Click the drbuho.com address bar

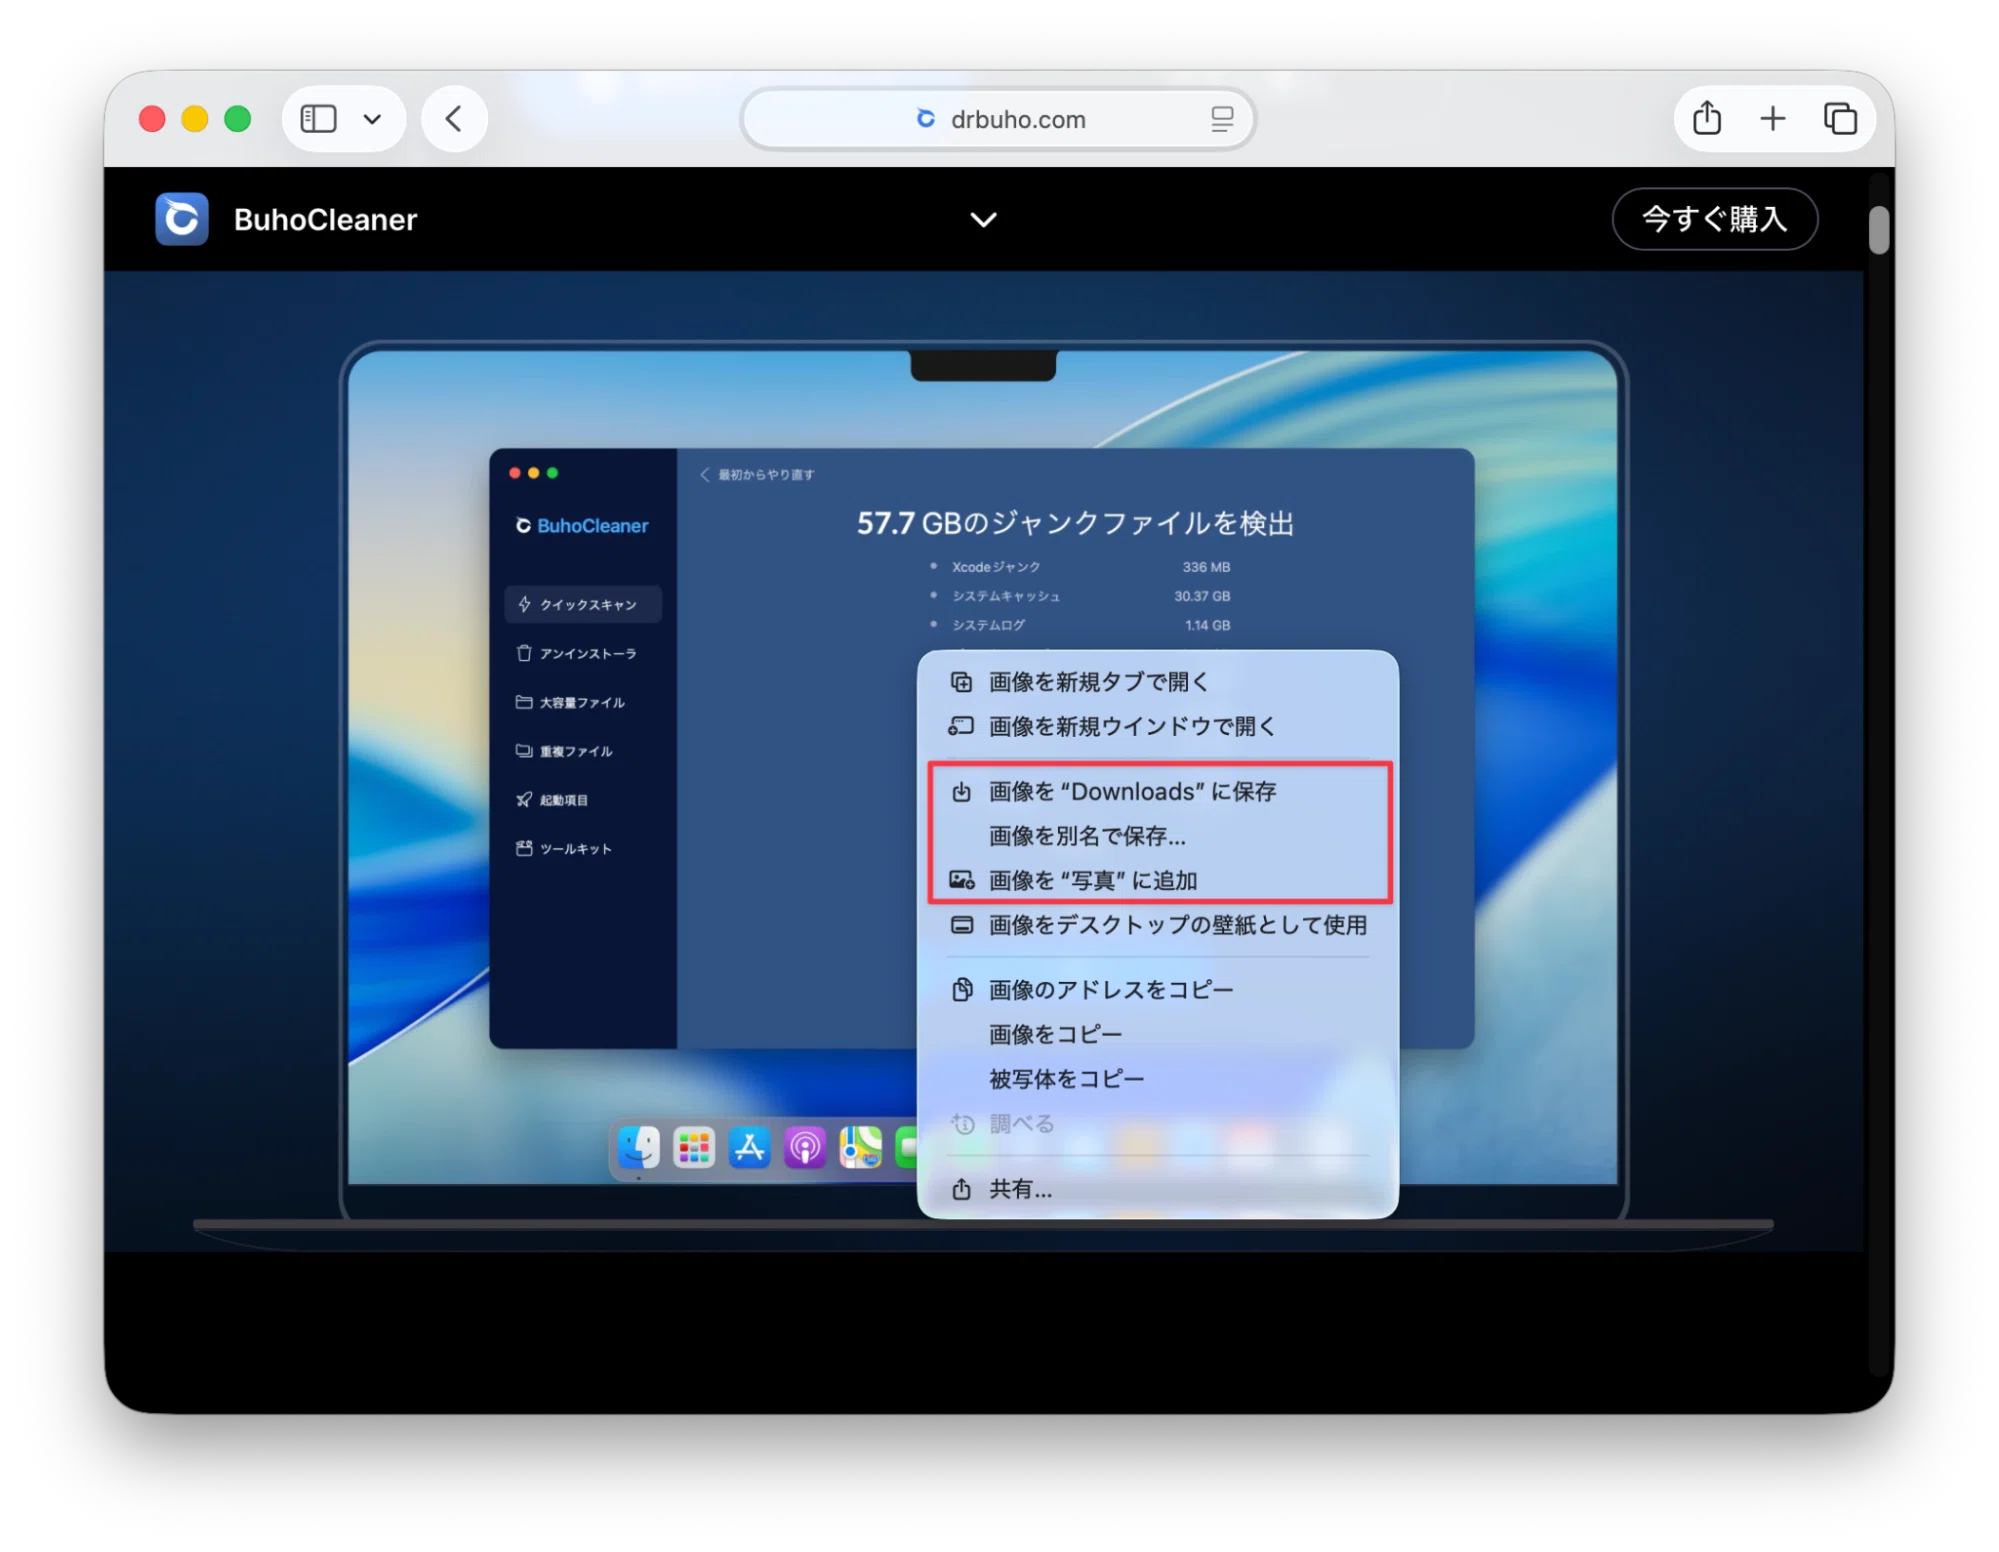997,119
